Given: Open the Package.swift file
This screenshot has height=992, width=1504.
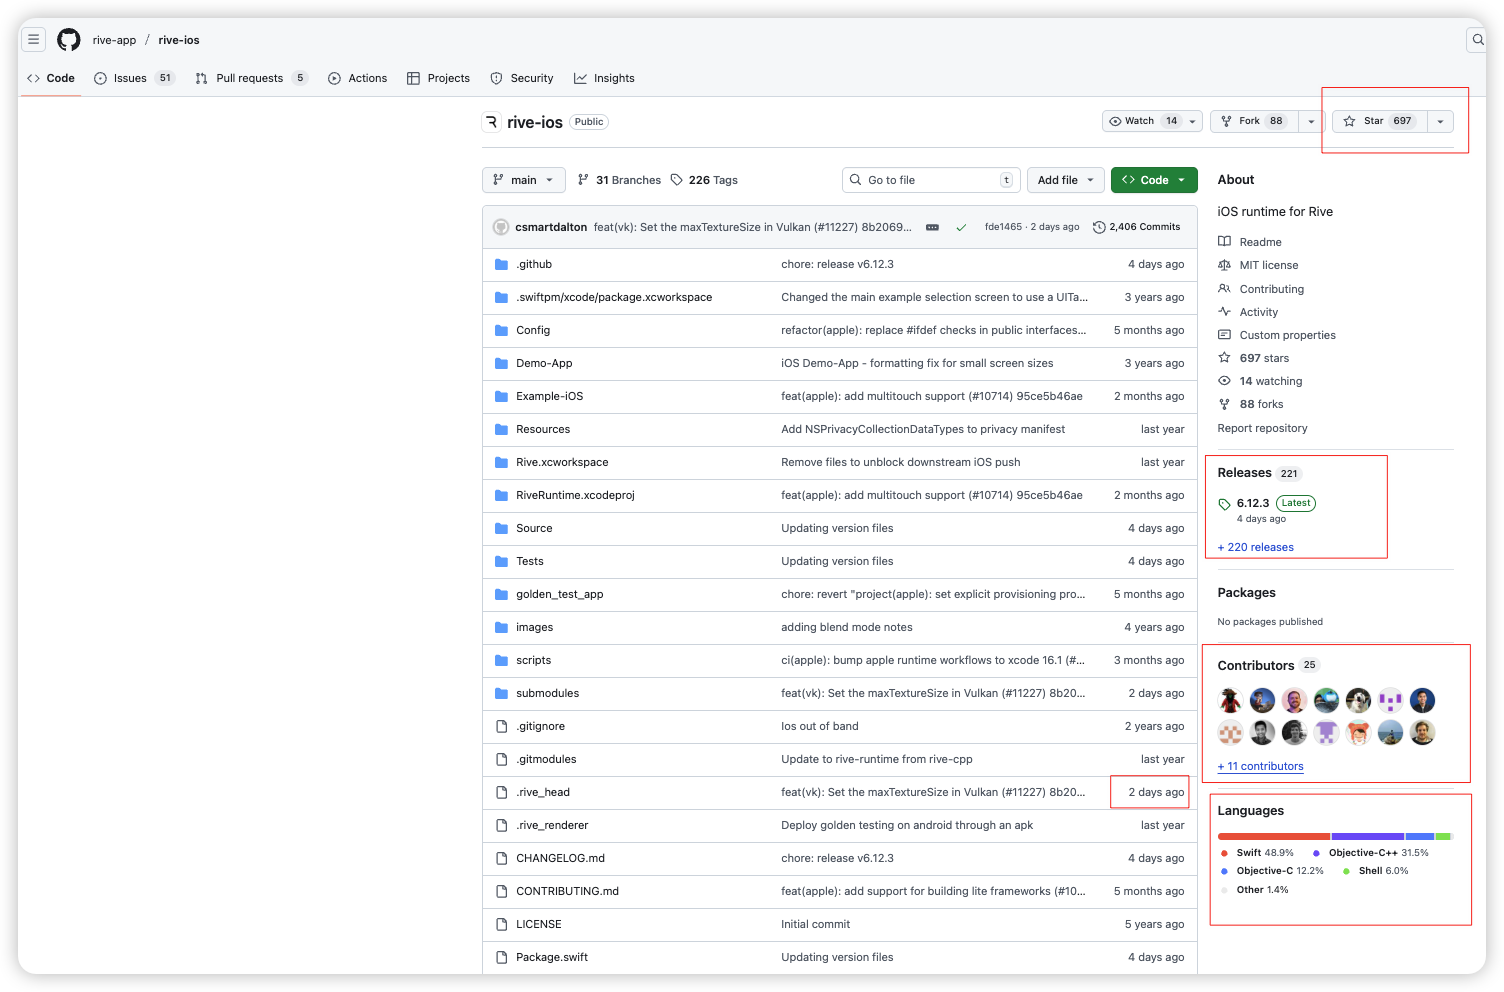Looking at the screenshot, I should pyautogui.click(x=552, y=957).
